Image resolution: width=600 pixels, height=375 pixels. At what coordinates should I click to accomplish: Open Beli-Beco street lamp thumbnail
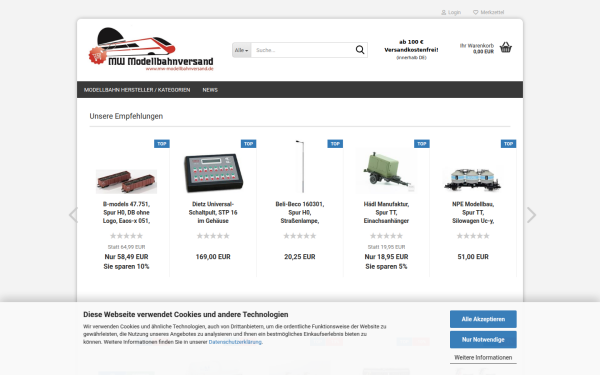click(301, 166)
